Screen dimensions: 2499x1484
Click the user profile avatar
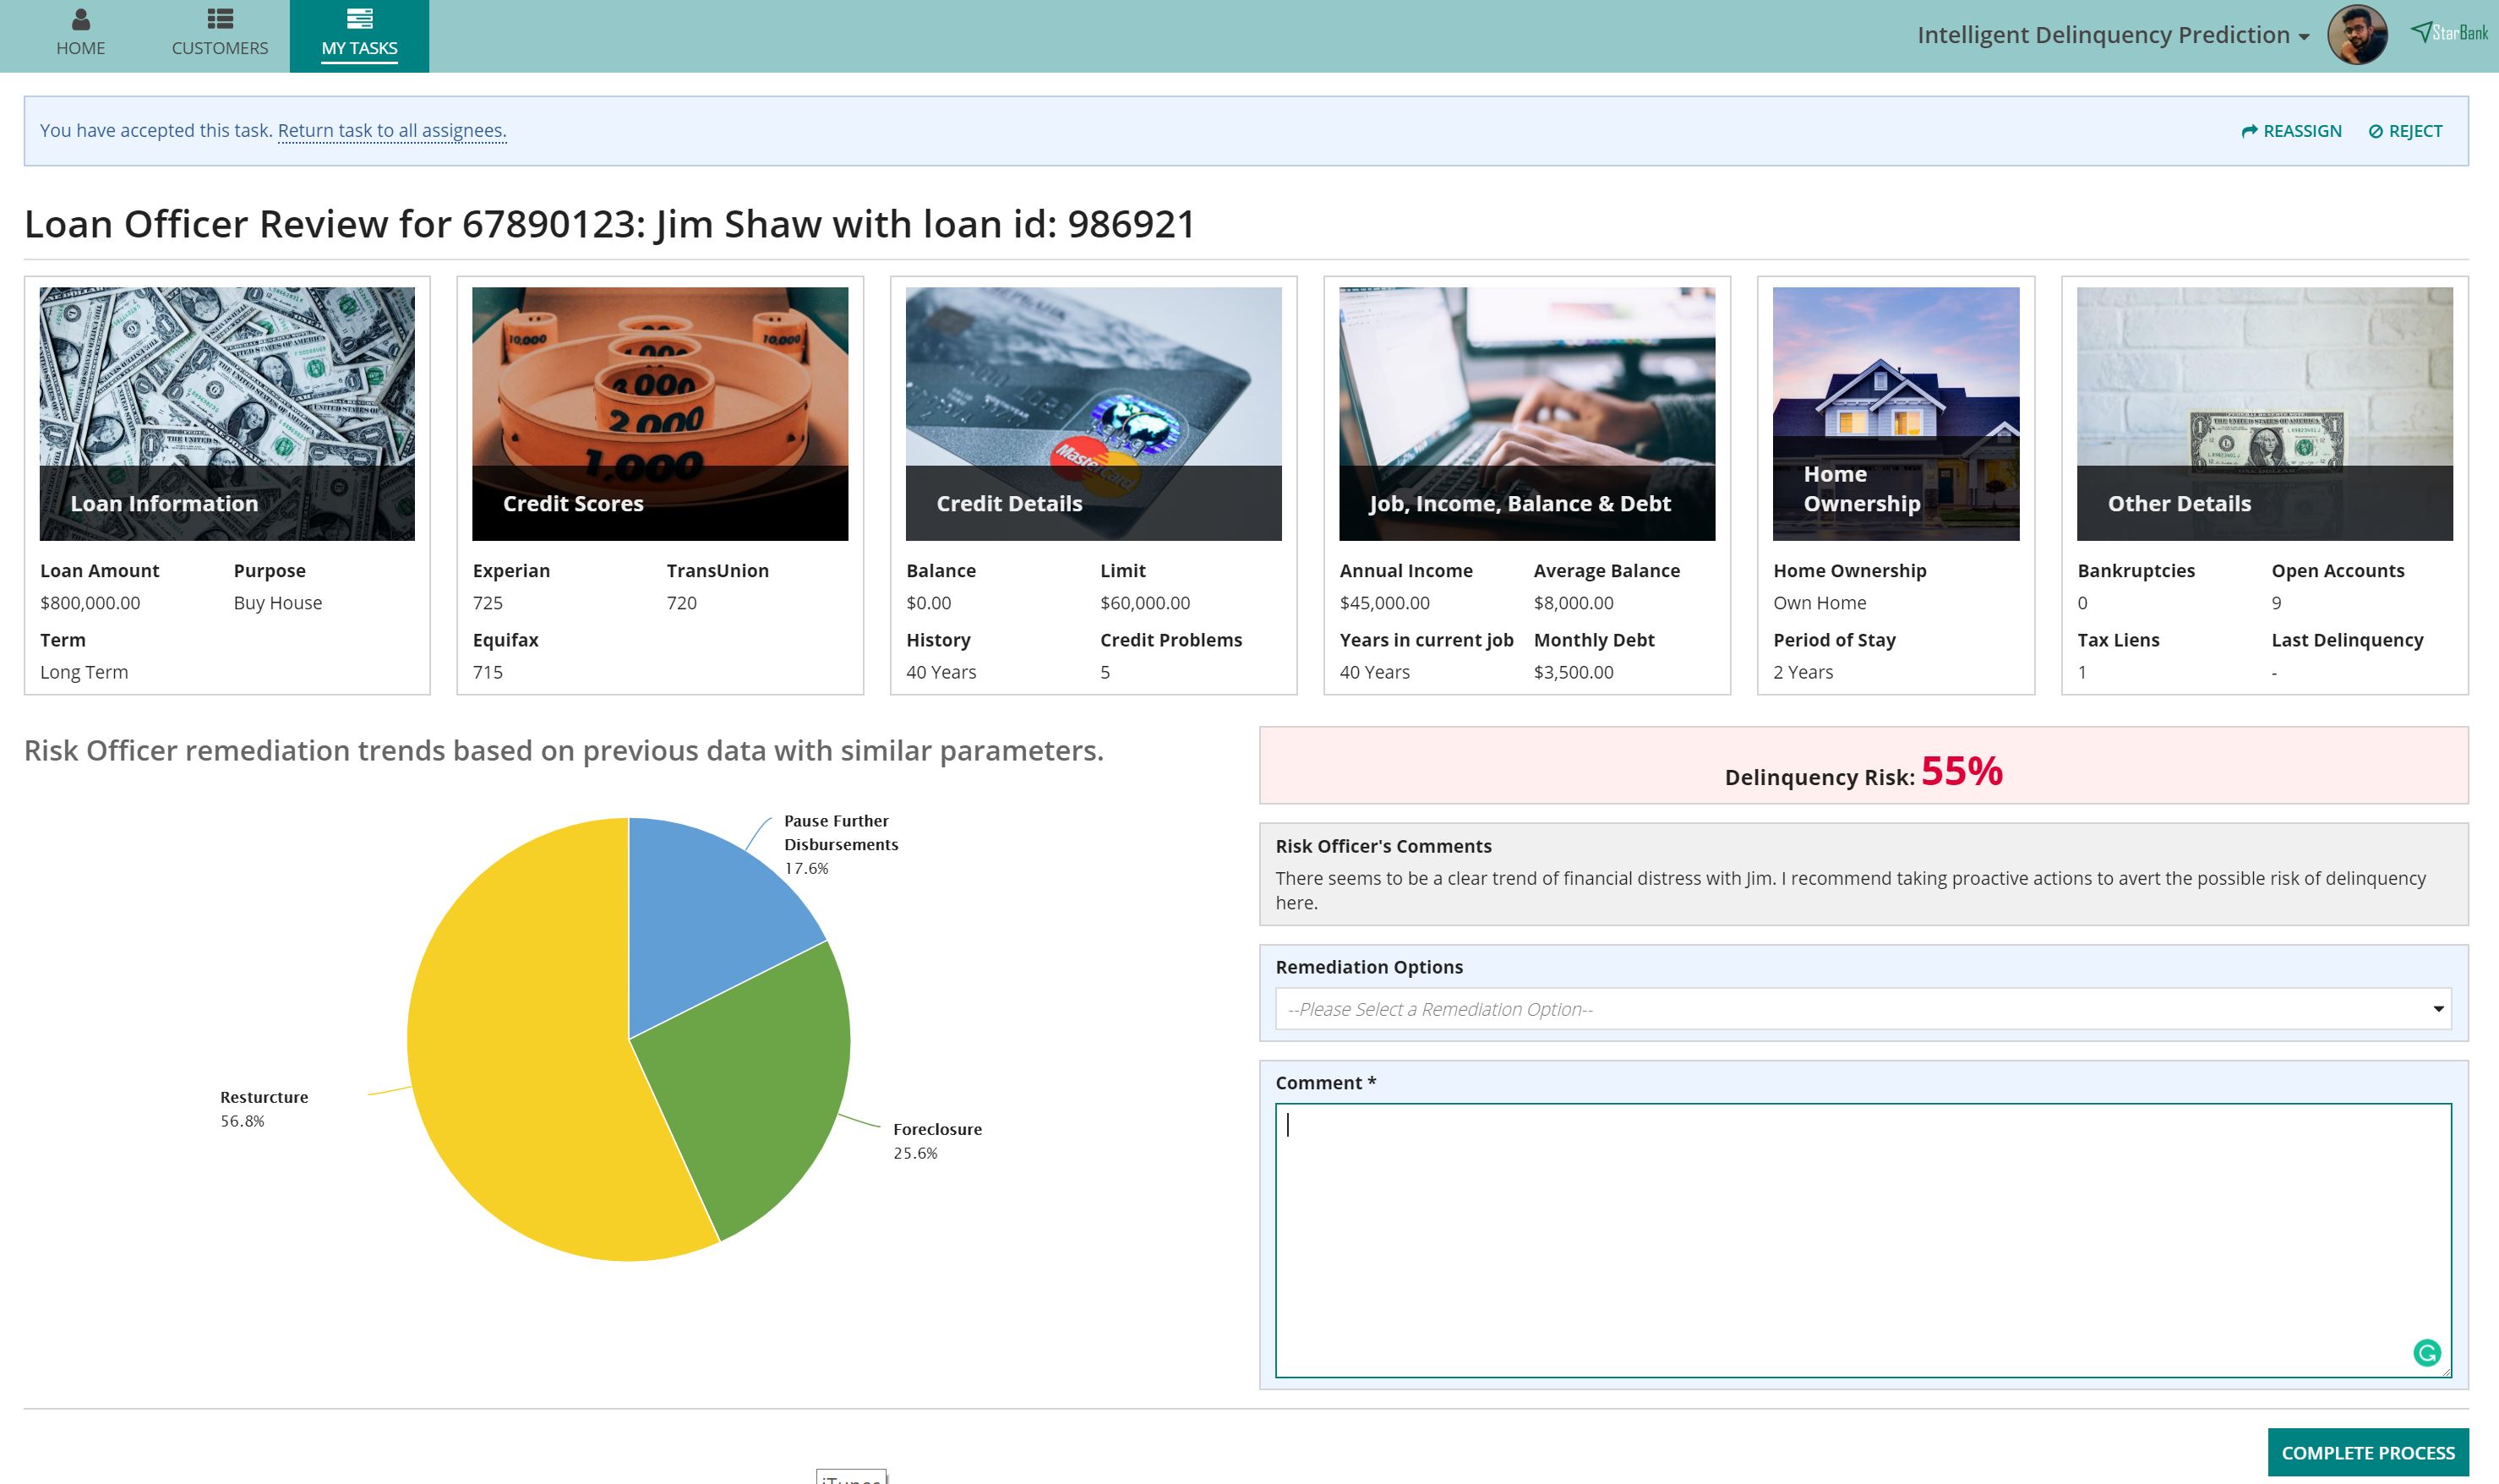click(2357, 35)
